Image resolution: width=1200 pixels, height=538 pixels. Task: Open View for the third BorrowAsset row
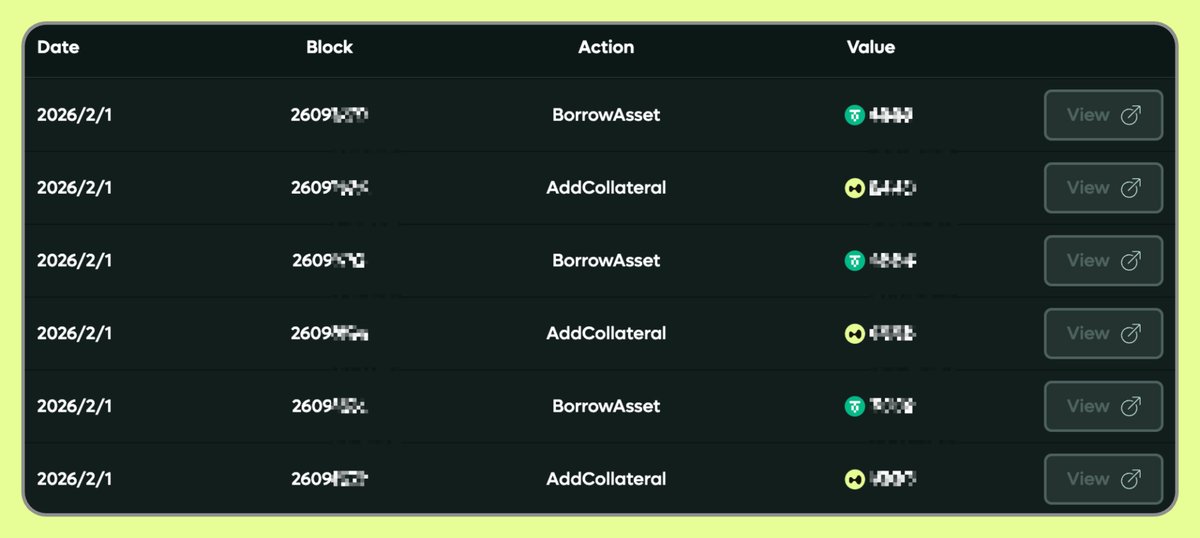(1103, 406)
